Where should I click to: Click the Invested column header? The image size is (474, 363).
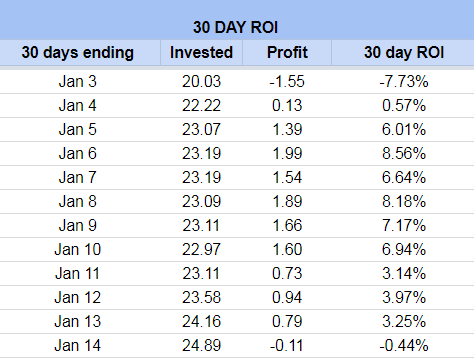pyautogui.click(x=201, y=53)
